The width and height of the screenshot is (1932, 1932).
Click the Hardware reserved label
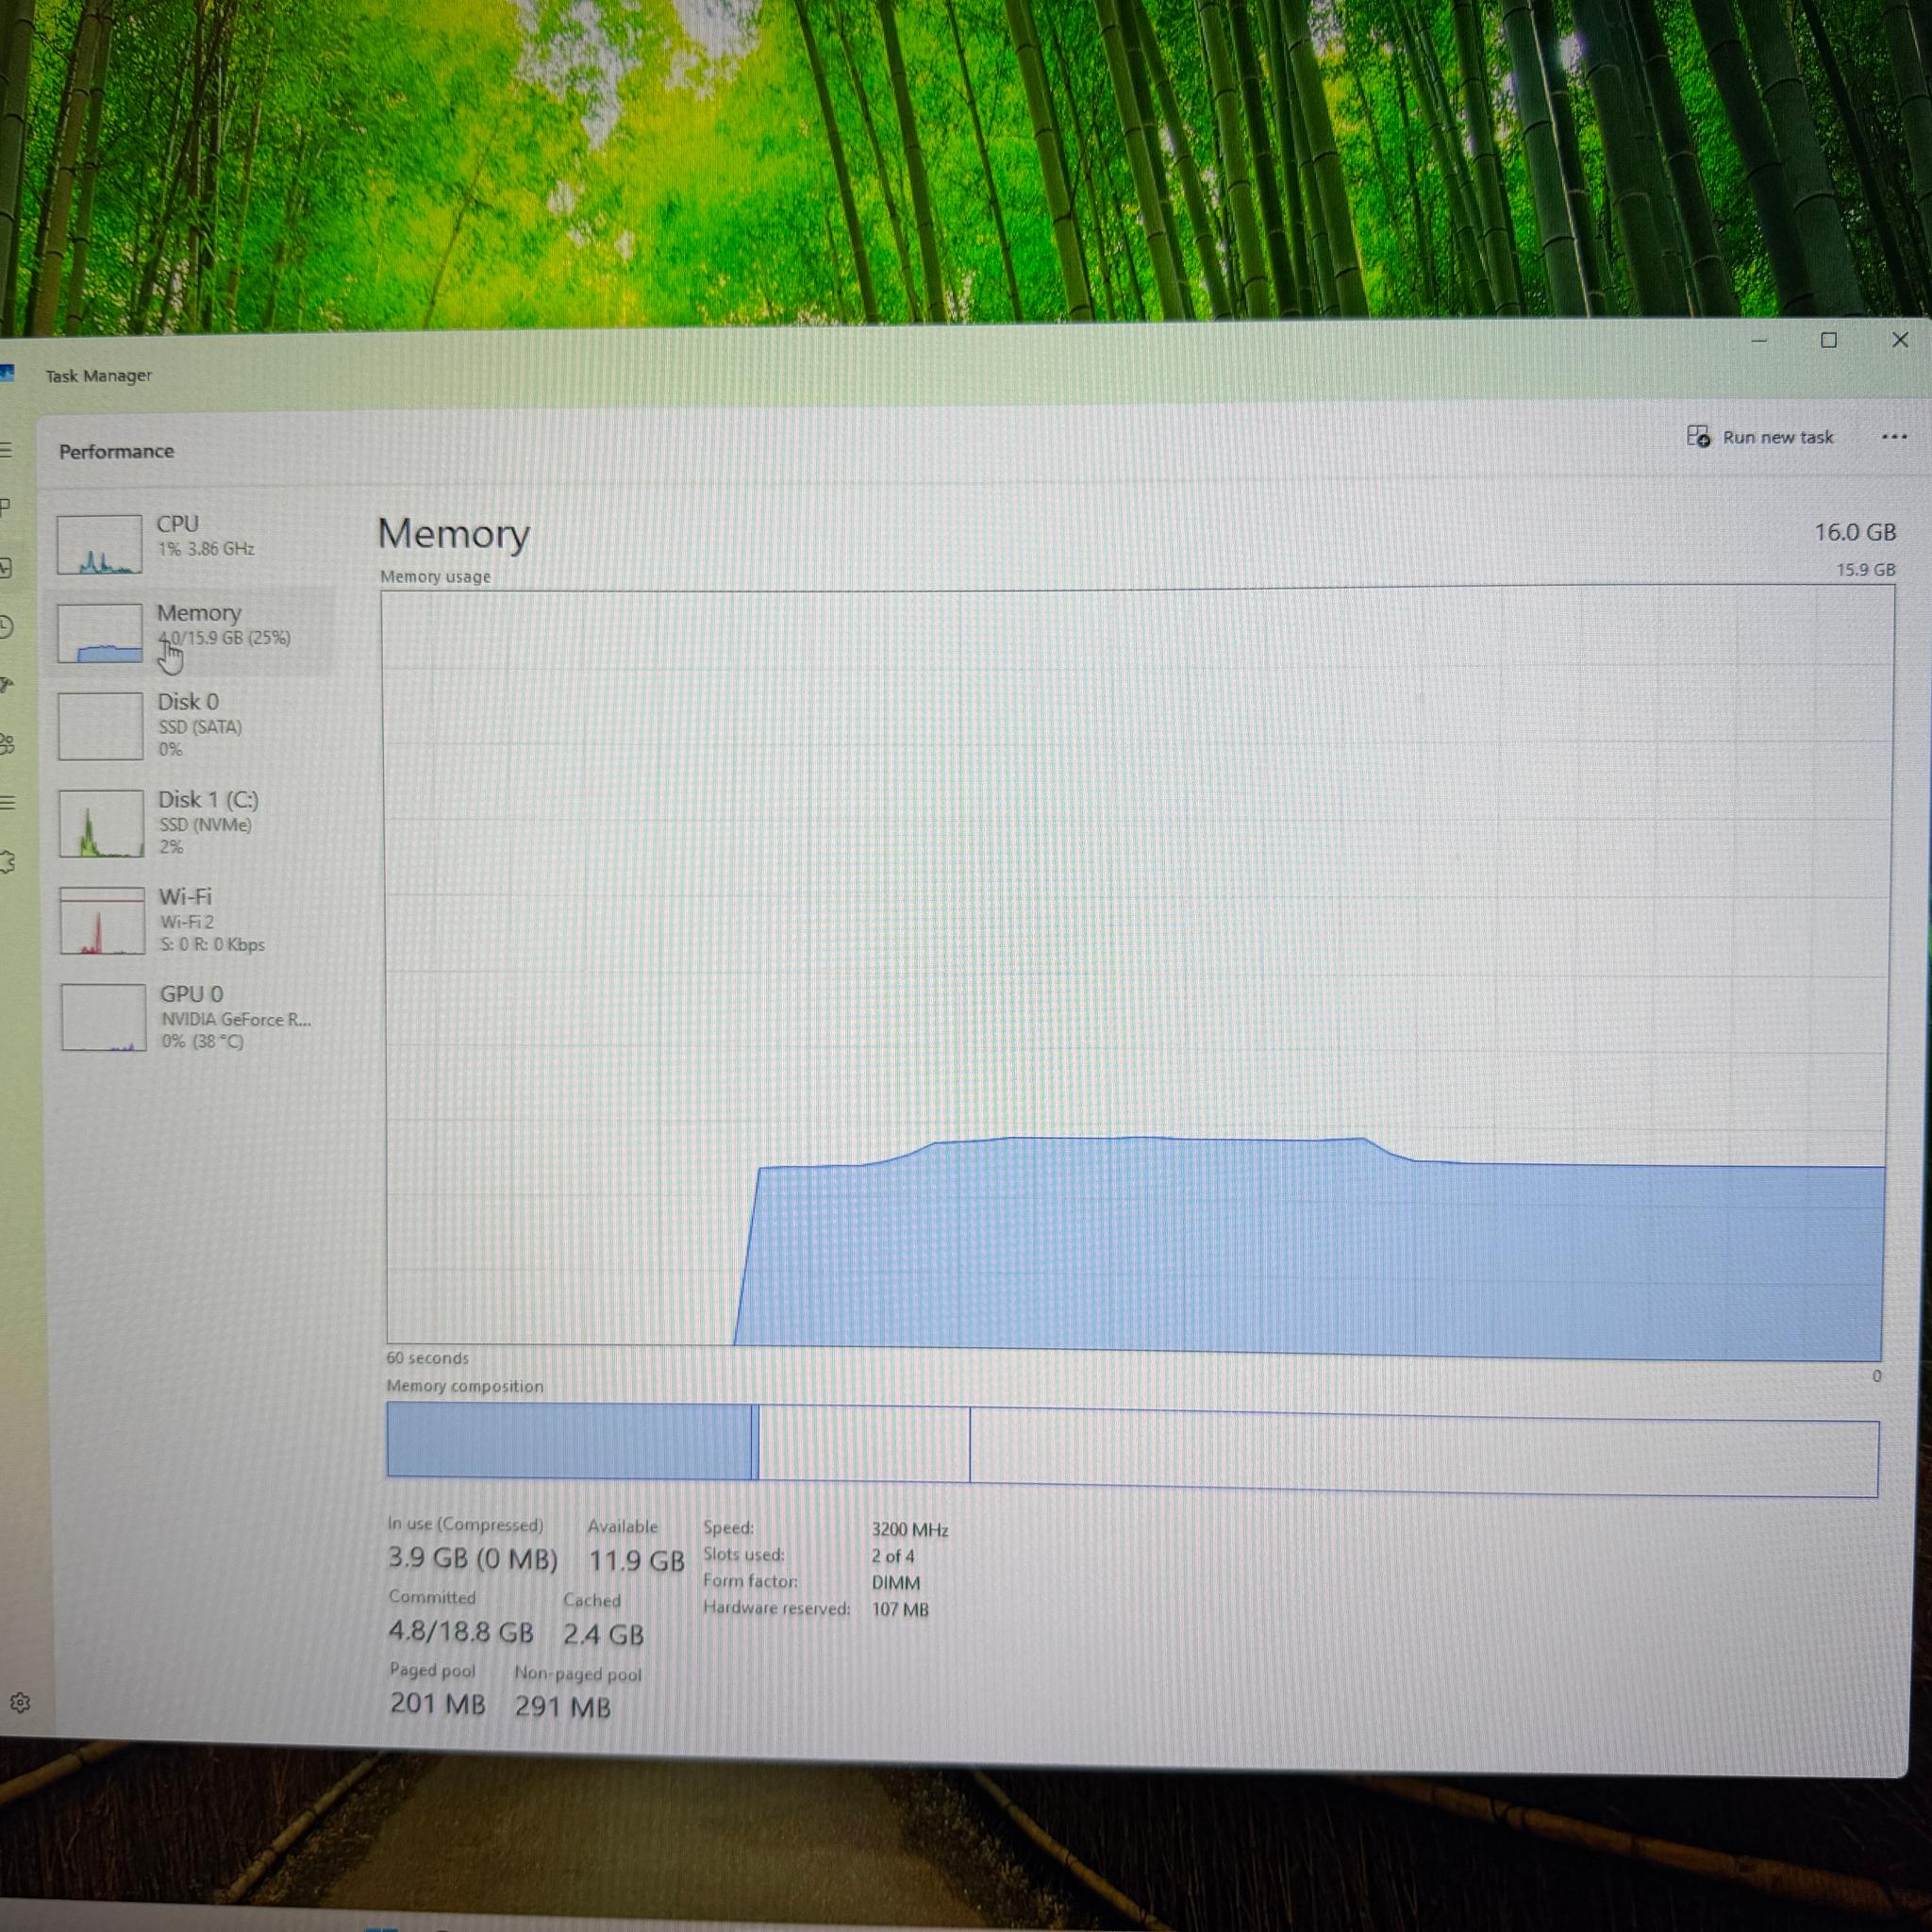776,1608
